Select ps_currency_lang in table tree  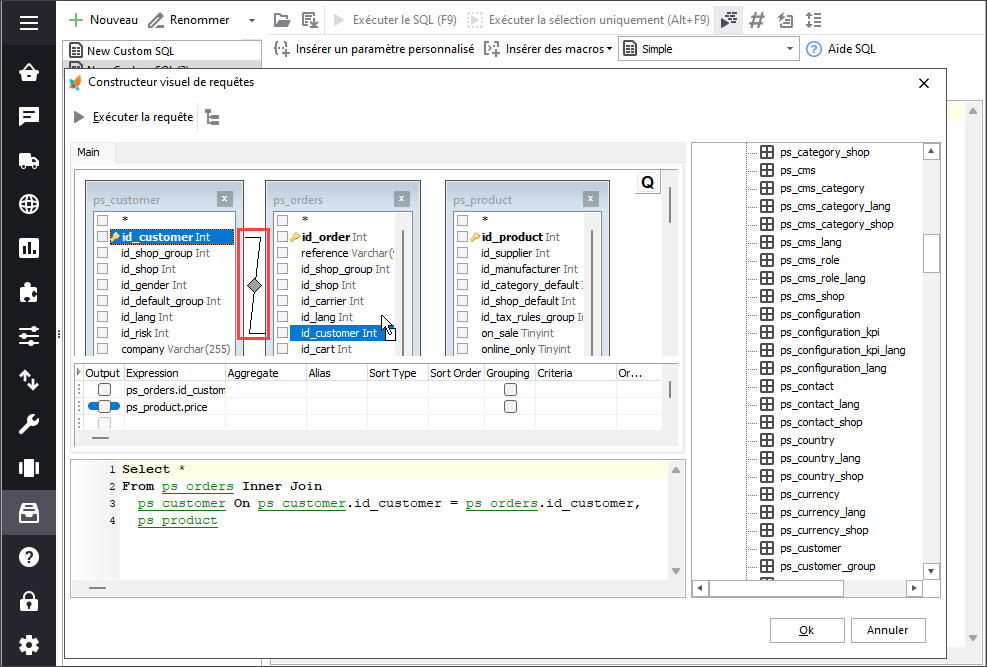(x=822, y=512)
